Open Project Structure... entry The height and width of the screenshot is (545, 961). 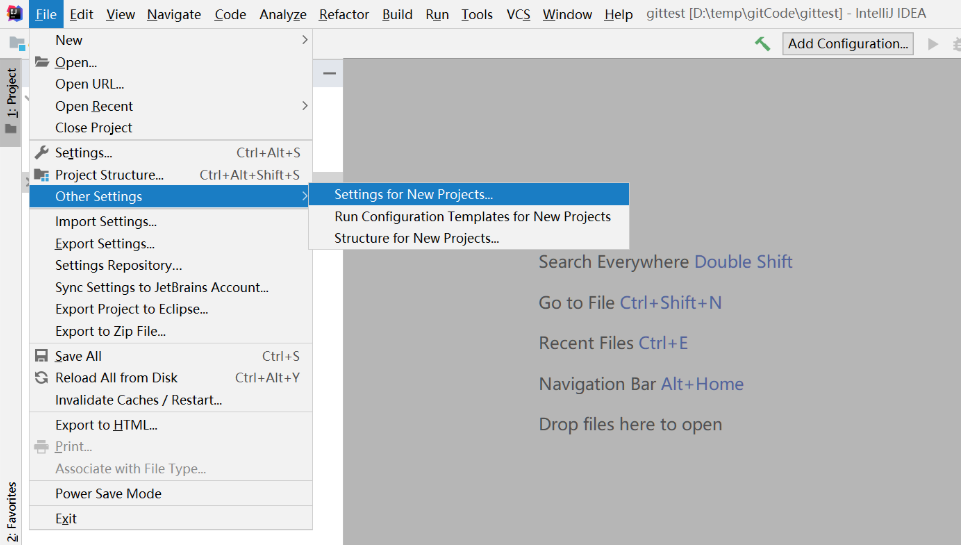pyautogui.click(x=171, y=175)
